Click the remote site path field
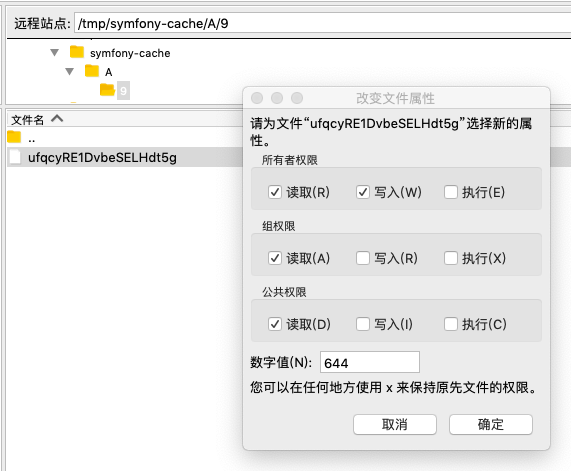This screenshot has width=571, height=471. pos(322,23)
